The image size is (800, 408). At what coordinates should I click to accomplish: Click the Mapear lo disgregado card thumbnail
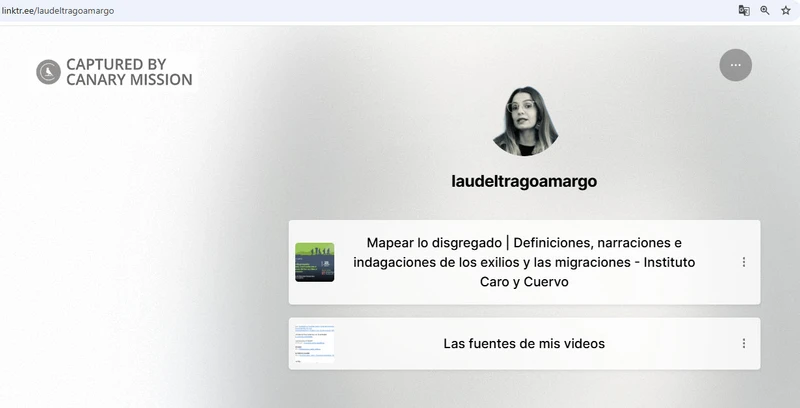315,262
